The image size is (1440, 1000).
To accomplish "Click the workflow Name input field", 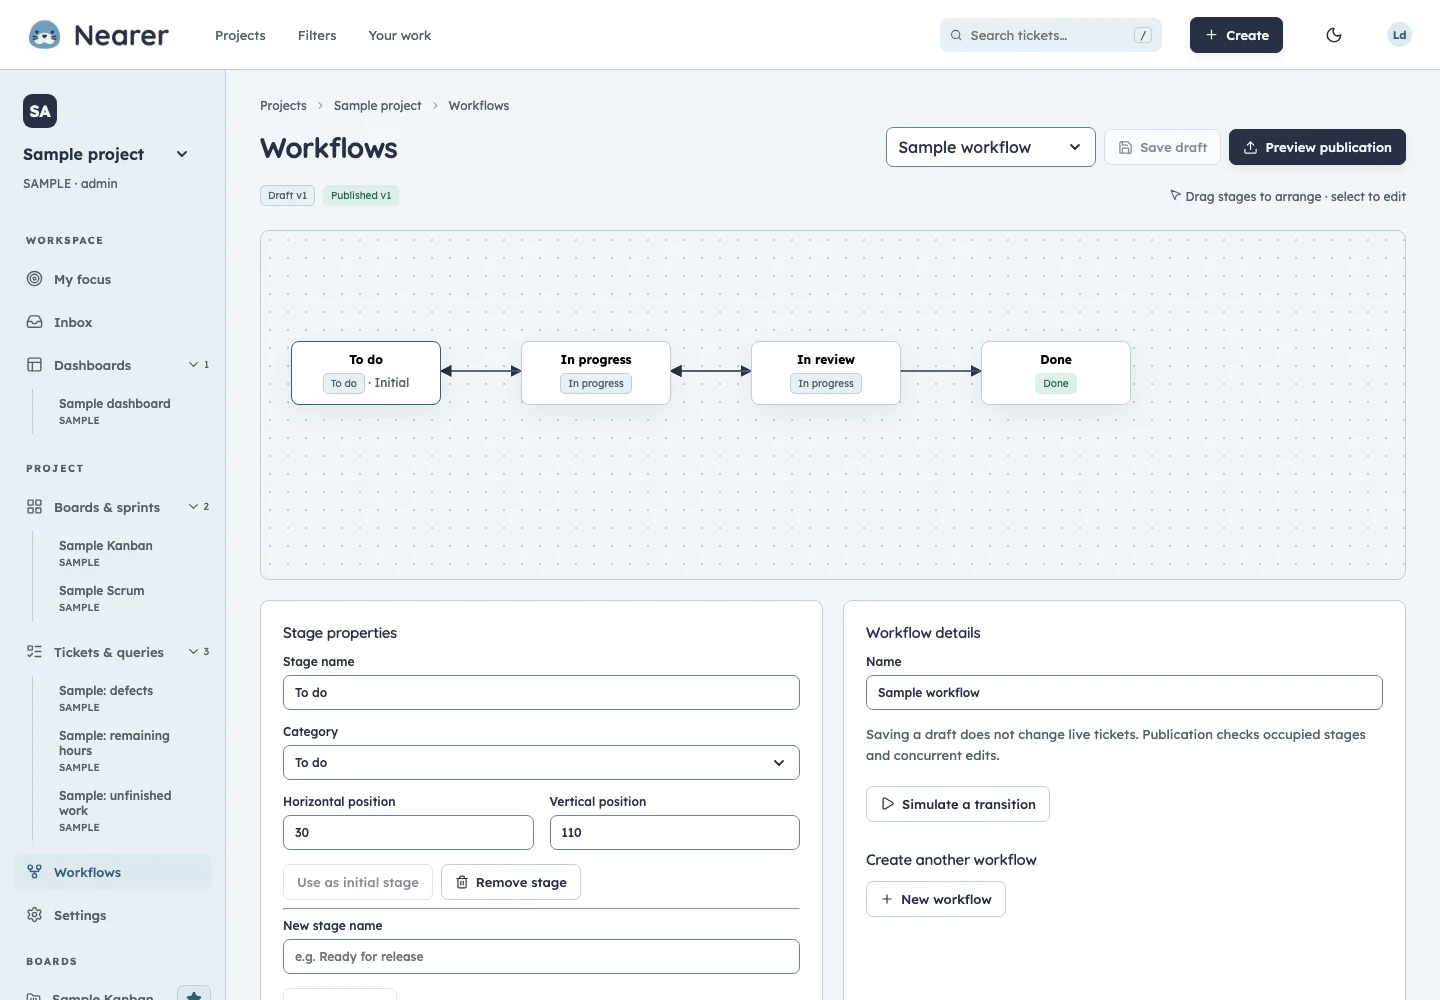I will (1124, 692).
